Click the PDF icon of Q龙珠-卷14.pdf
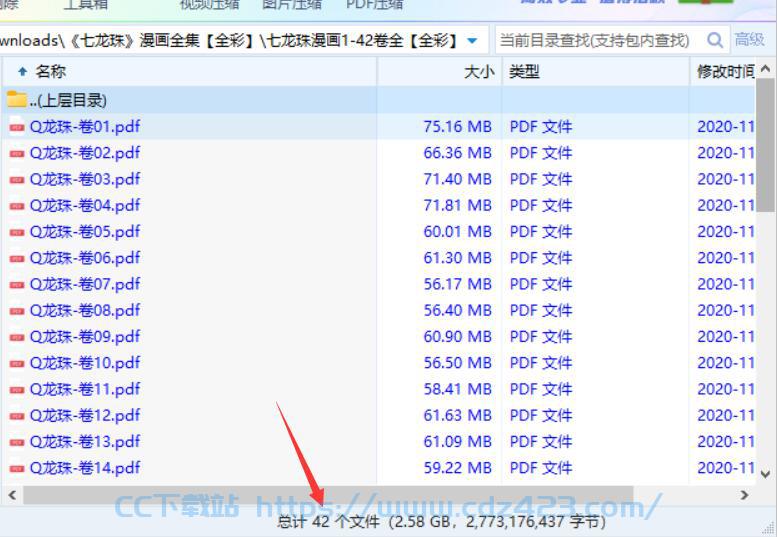This screenshot has width=777, height=537. [x=17, y=468]
